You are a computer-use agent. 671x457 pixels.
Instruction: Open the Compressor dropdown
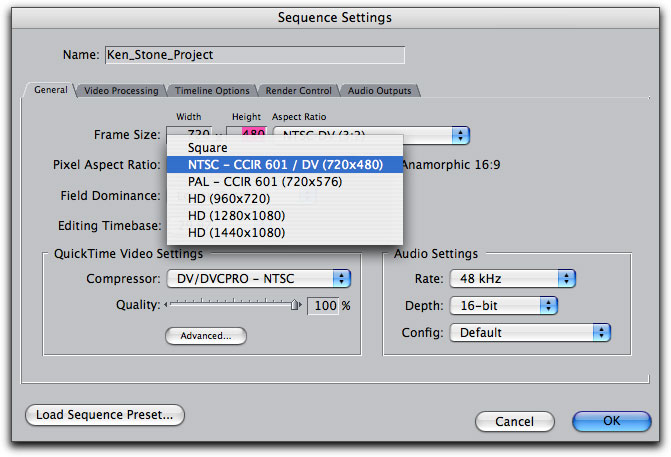tap(258, 278)
